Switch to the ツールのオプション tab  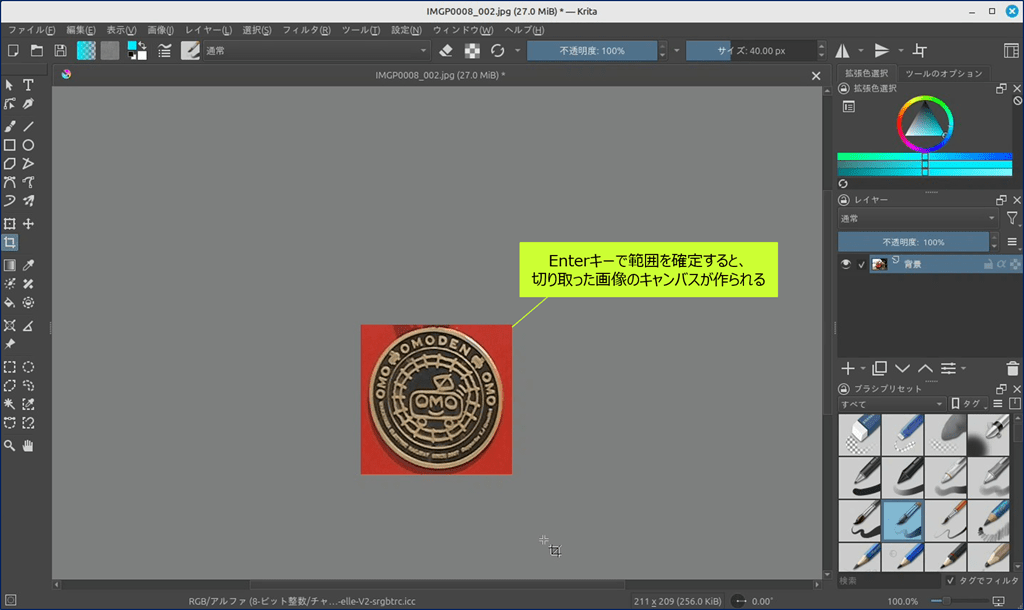point(943,74)
